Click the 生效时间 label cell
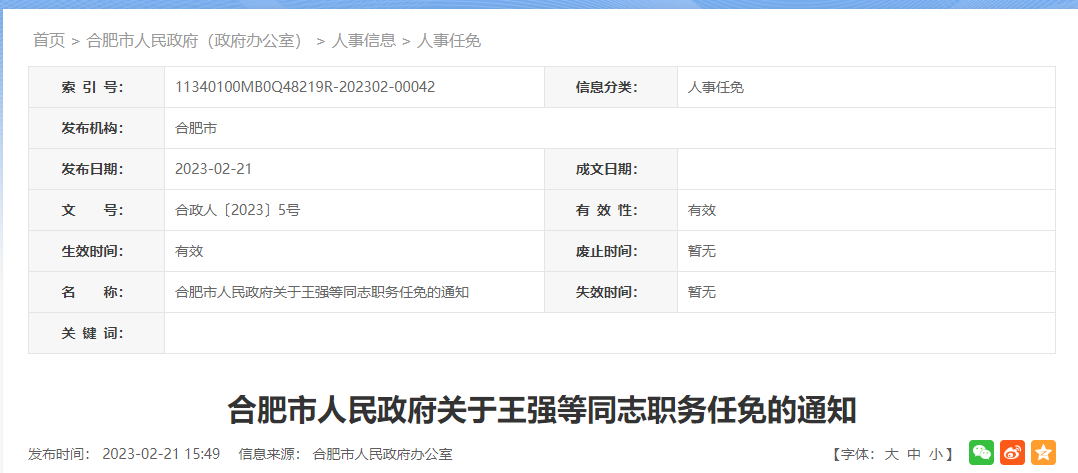The width and height of the screenshot is (1078, 473). tap(96, 252)
